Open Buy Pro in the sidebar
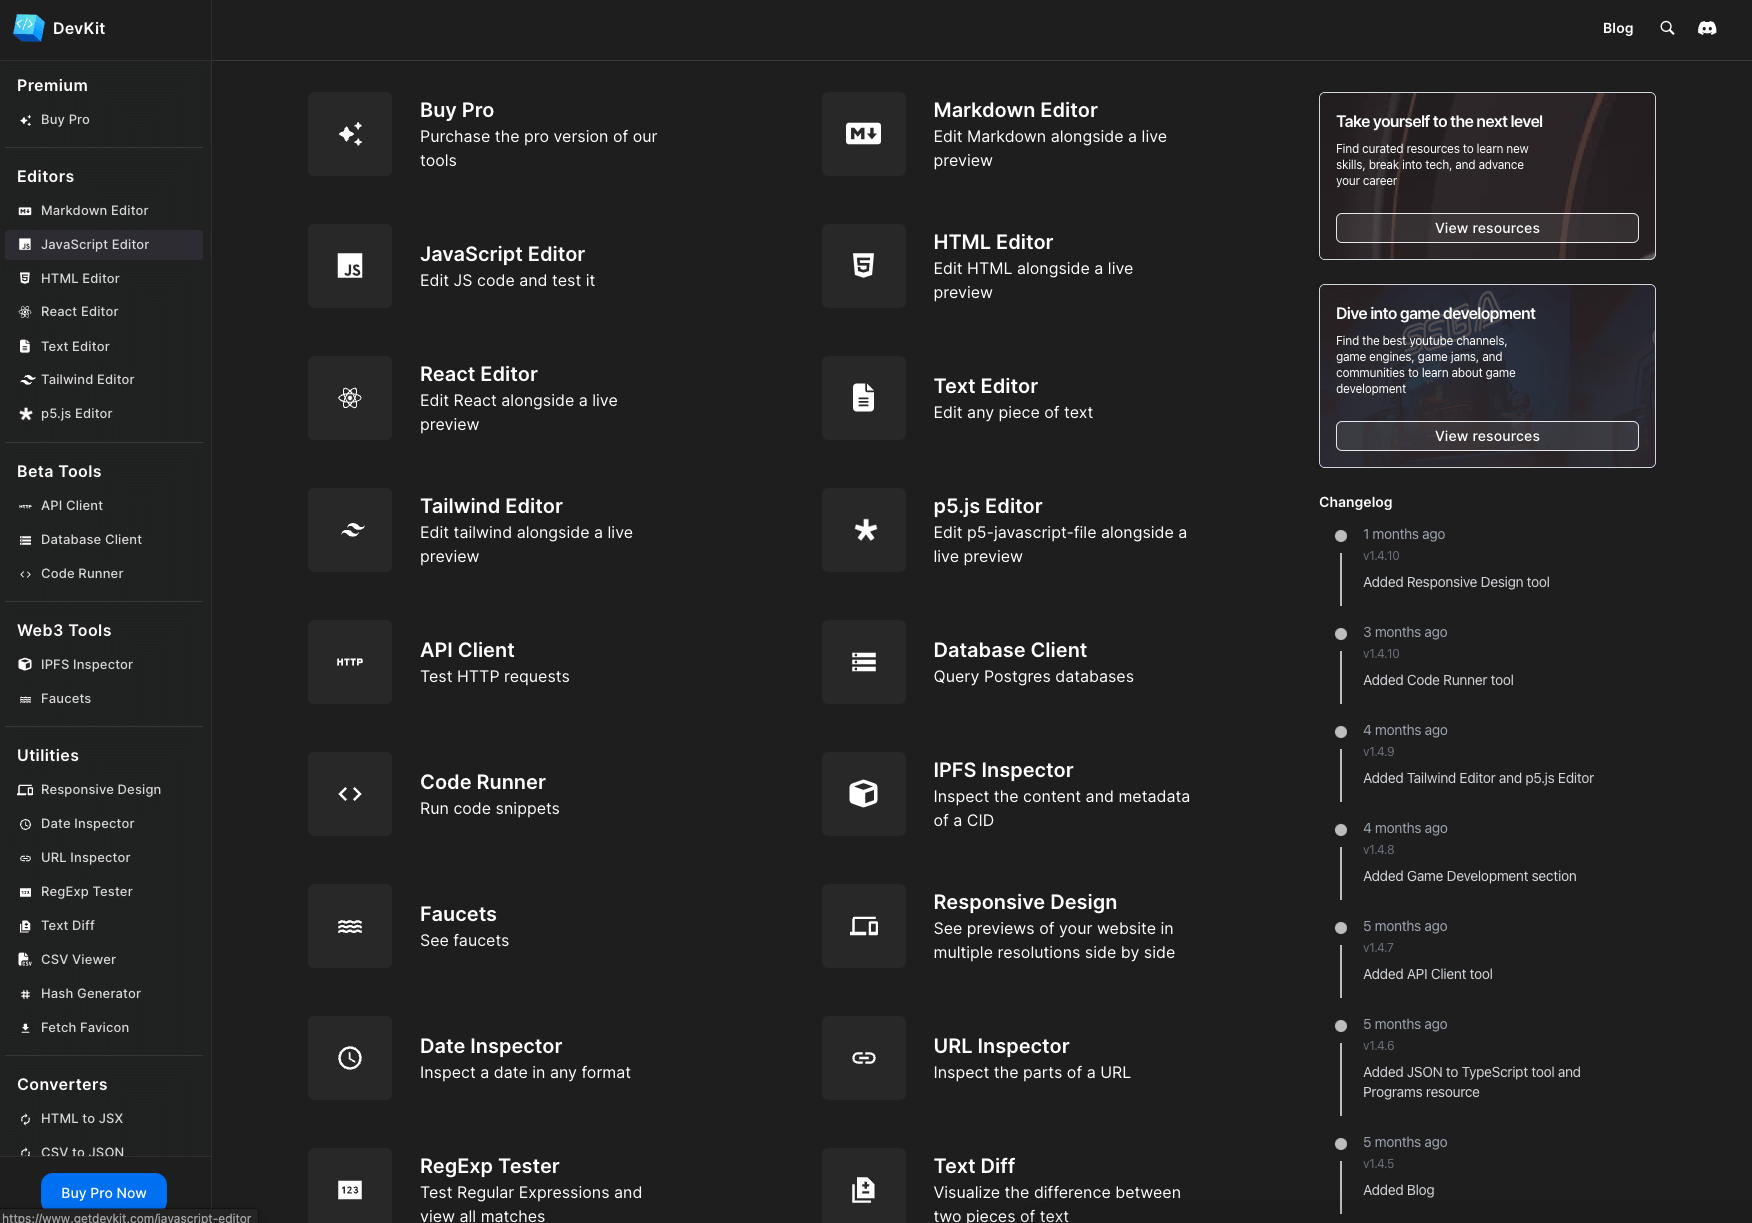Viewport: 1752px width, 1223px height. [x=104, y=120]
